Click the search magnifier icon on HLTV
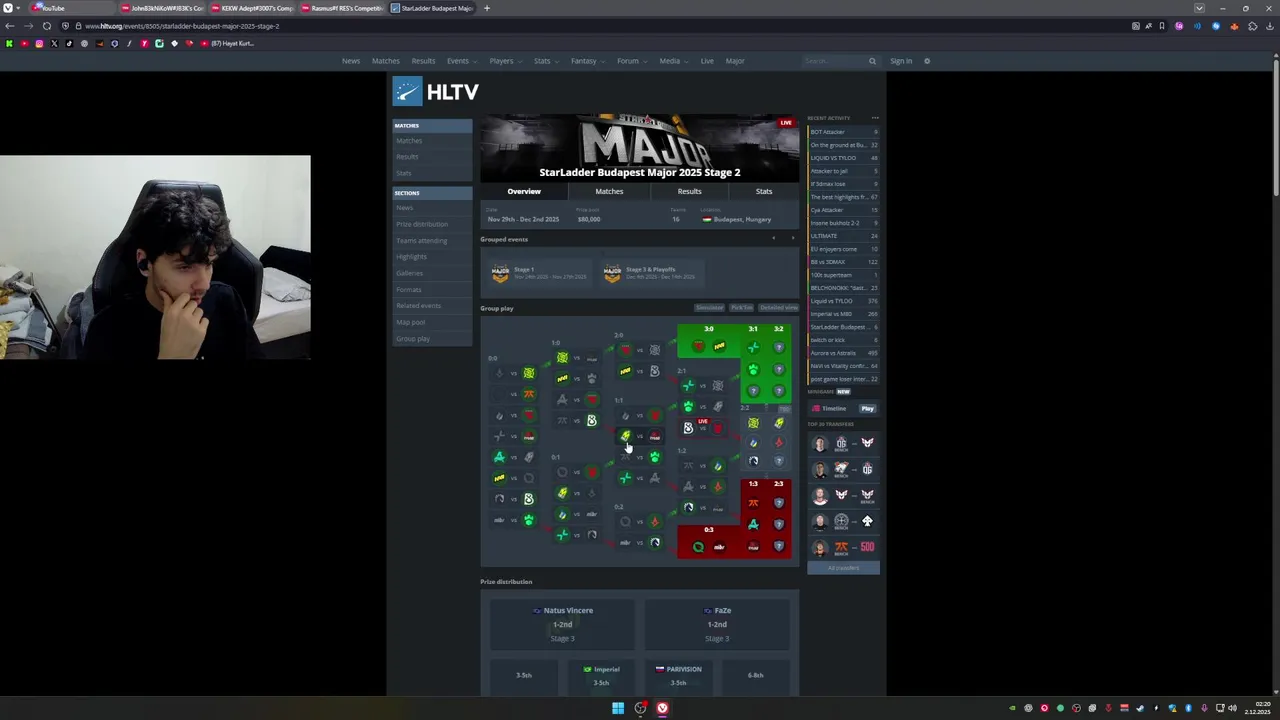1280x720 pixels. (872, 61)
